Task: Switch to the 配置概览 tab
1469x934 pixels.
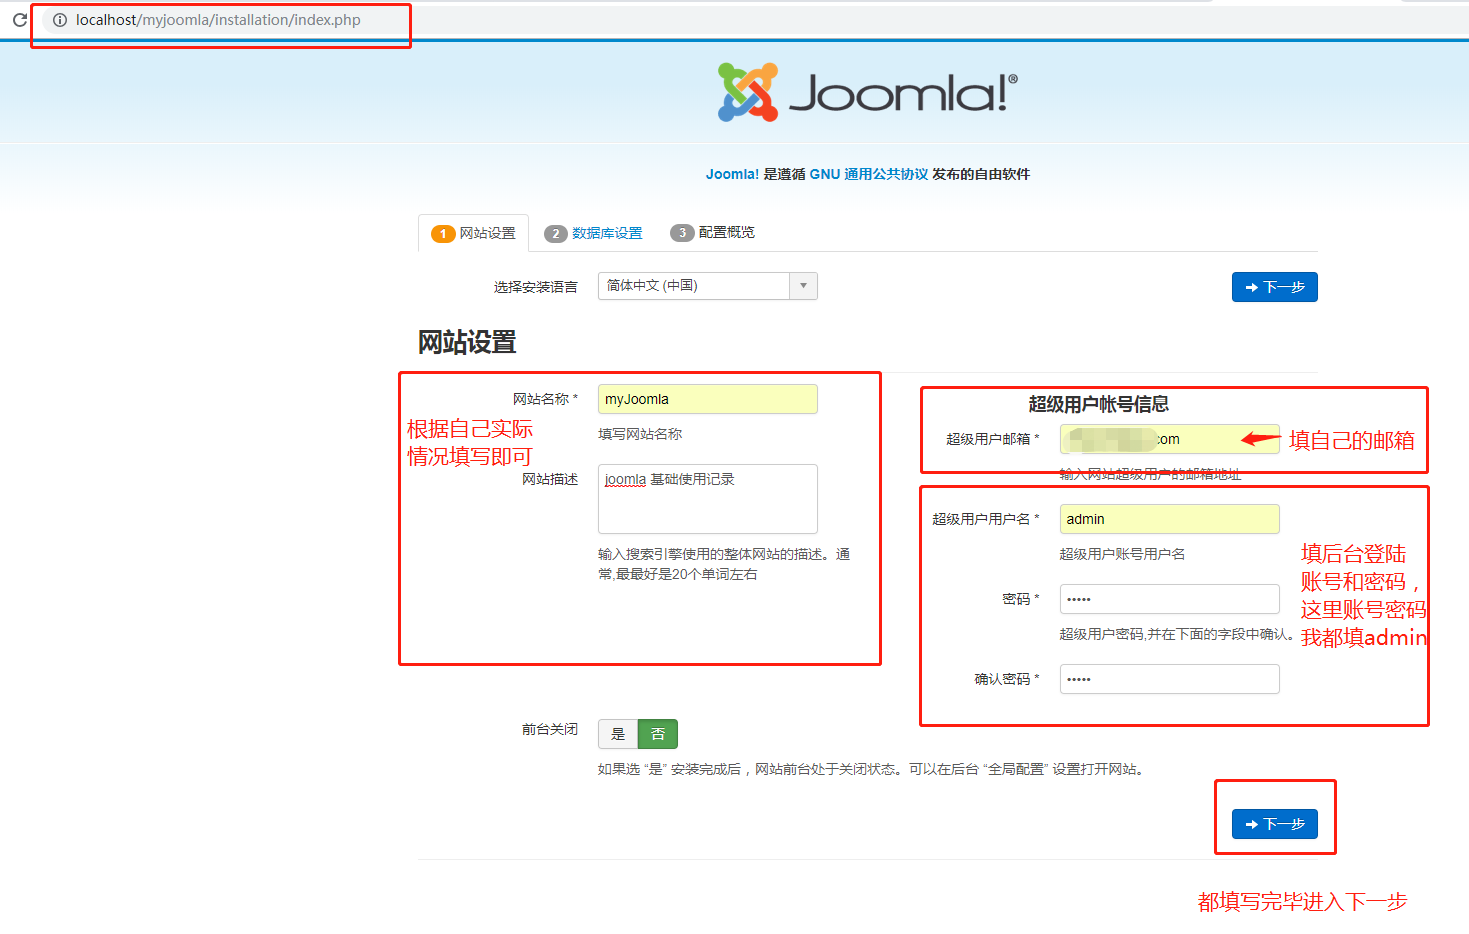Action: click(713, 232)
